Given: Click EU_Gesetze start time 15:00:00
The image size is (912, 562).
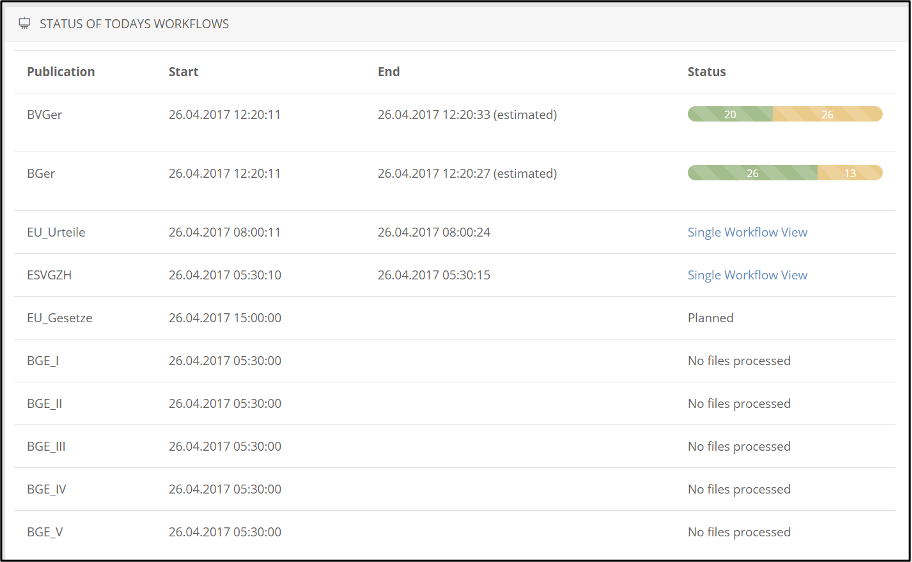Looking at the screenshot, I should pos(225,318).
